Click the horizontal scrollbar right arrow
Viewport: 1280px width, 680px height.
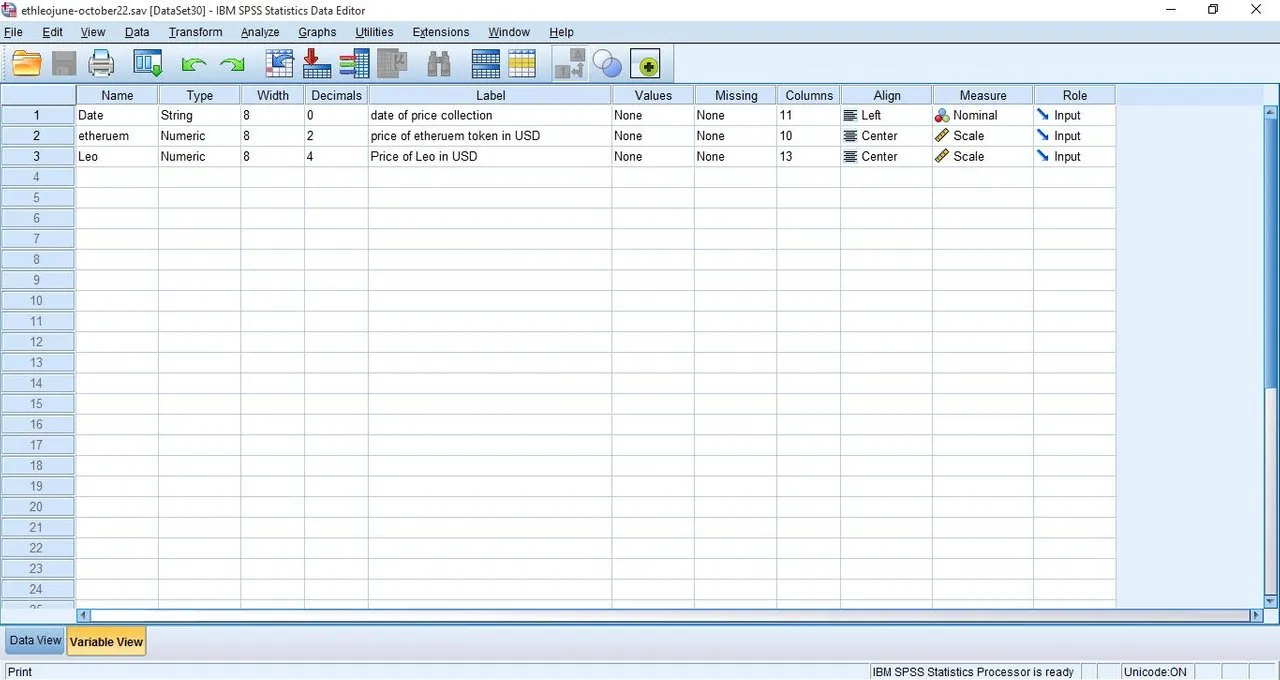[x=1257, y=616]
